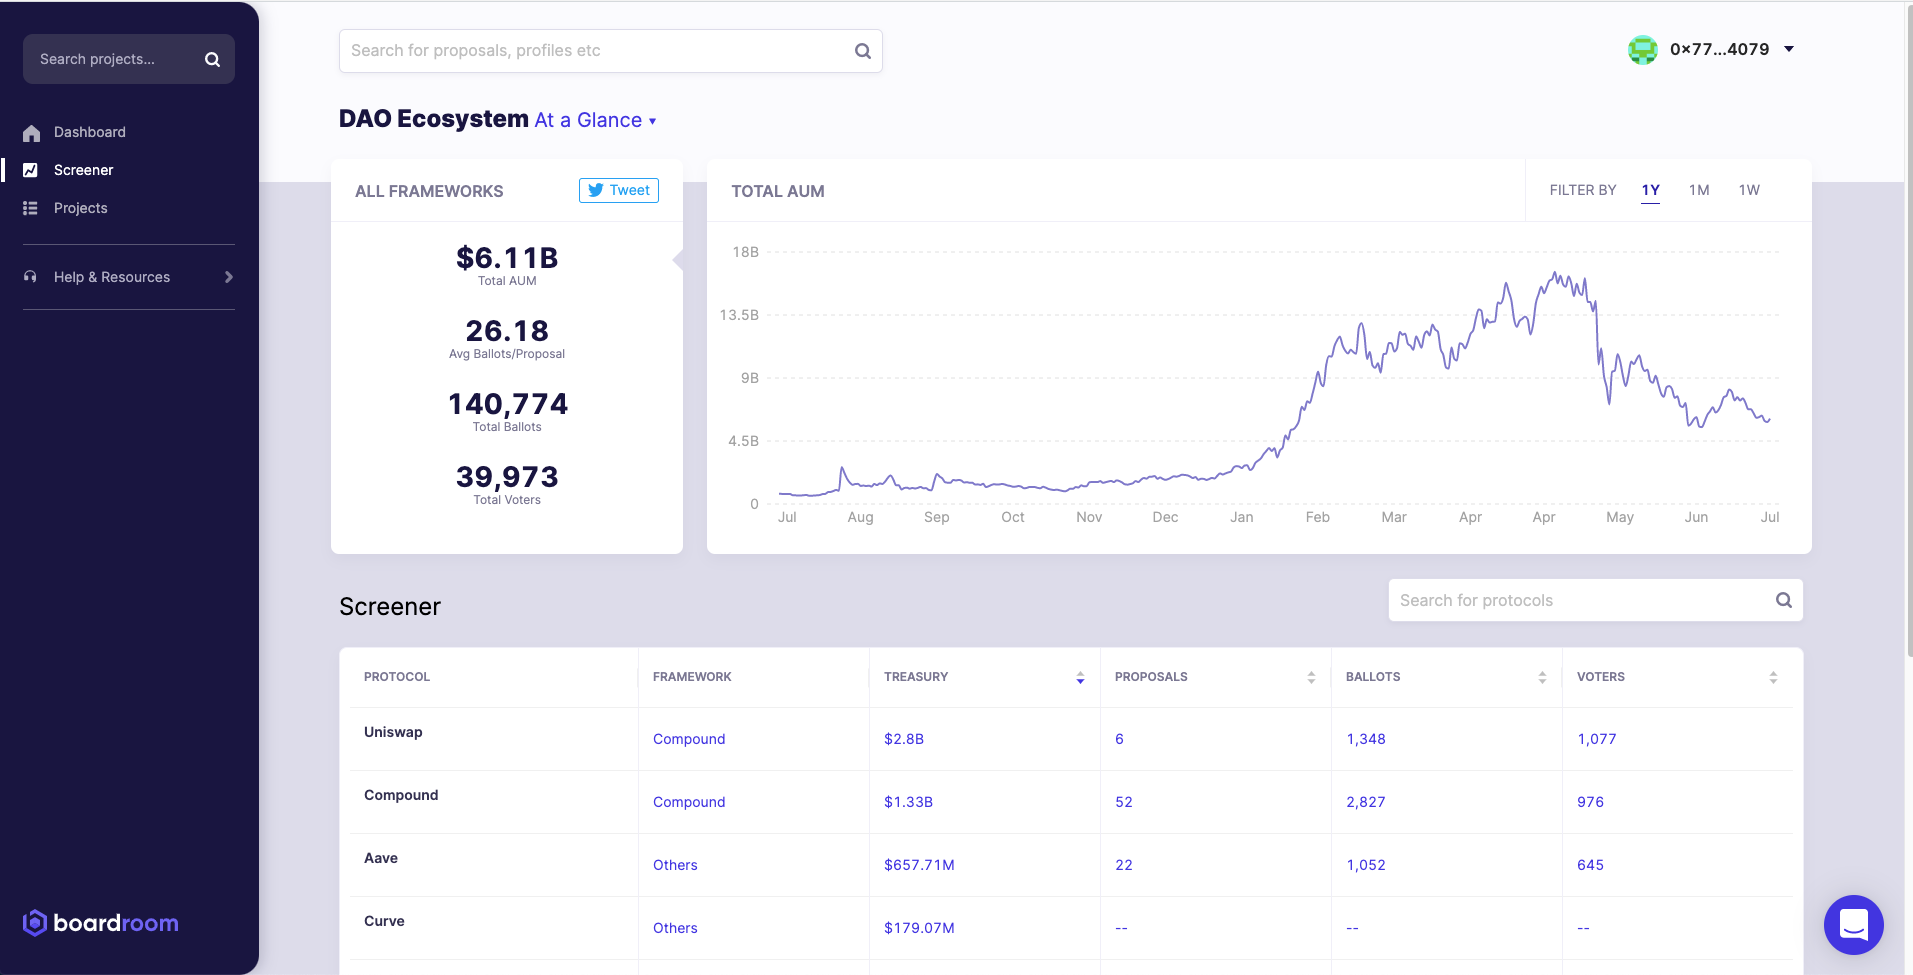The height and width of the screenshot is (975, 1913).
Task: Click the Tweet button
Action: [x=618, y=190]
